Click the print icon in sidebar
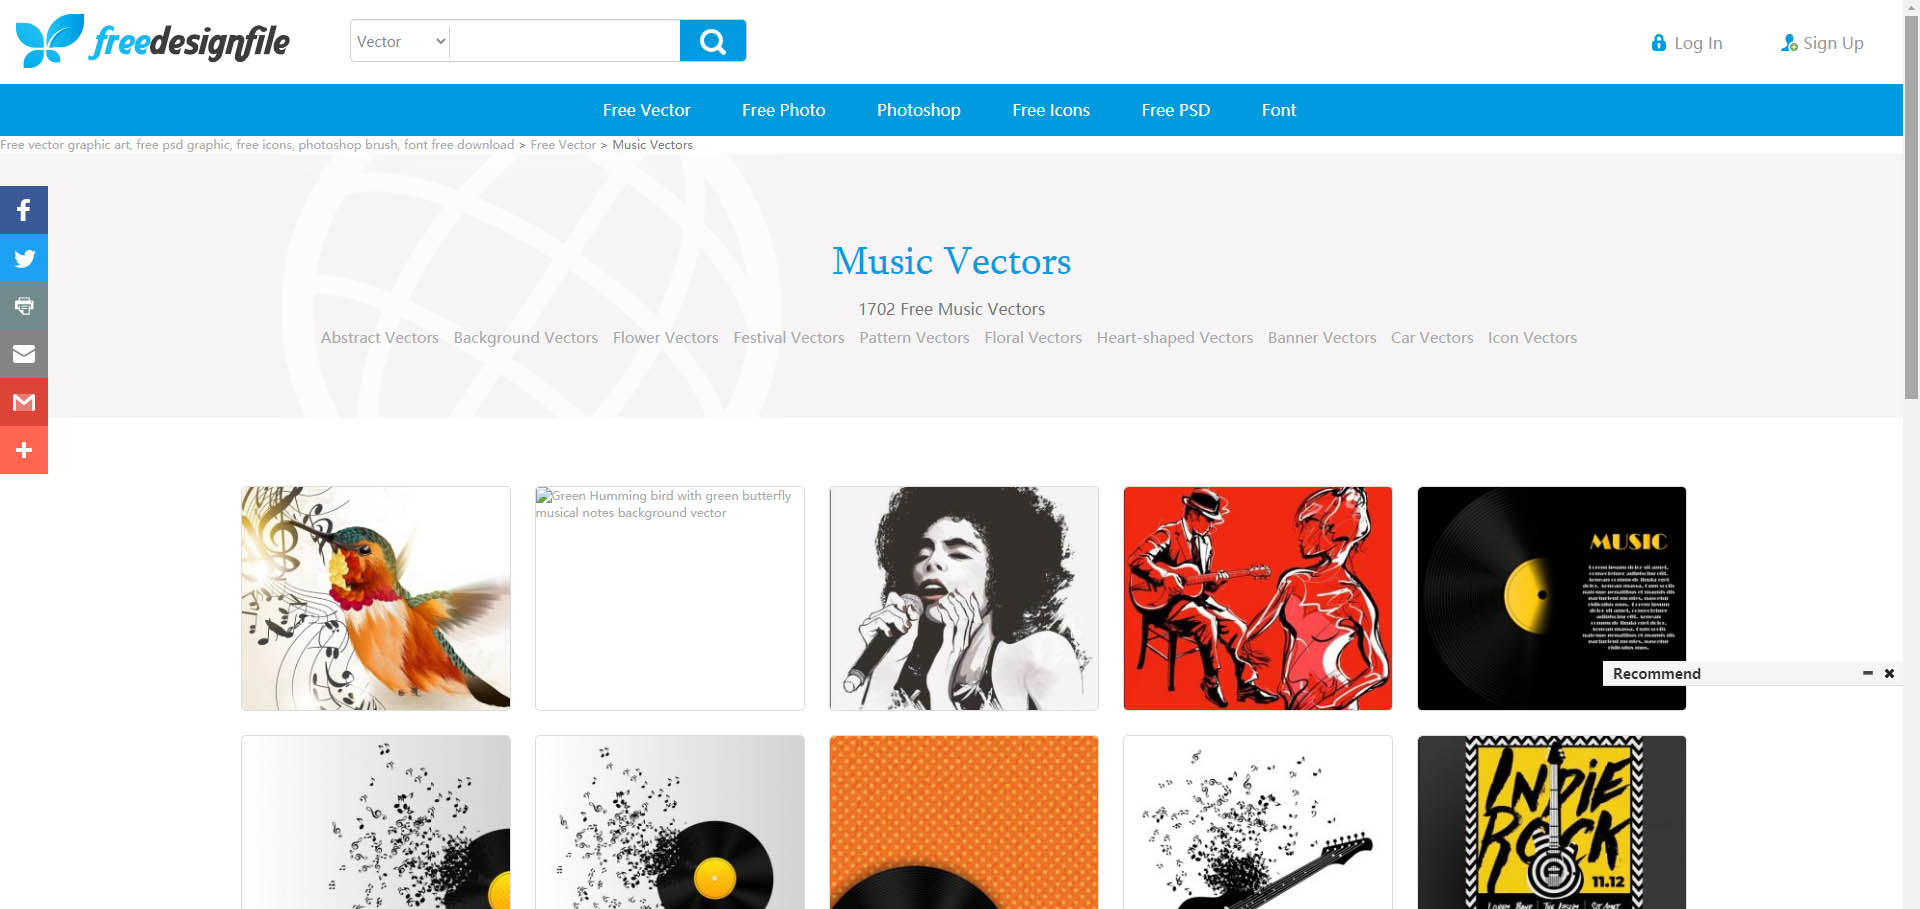This screenshot has width=1920, height=909. (24, 306)
